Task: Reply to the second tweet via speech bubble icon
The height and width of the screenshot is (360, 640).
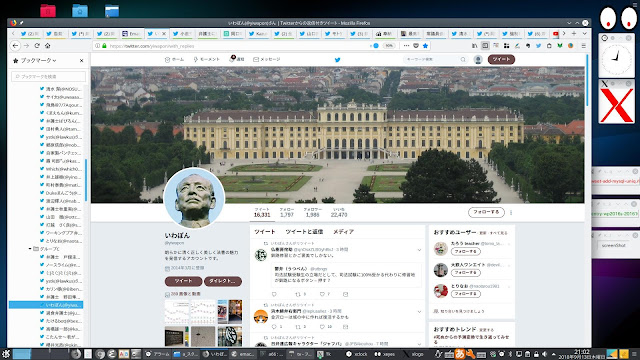Action: click(x=274, y=327)
